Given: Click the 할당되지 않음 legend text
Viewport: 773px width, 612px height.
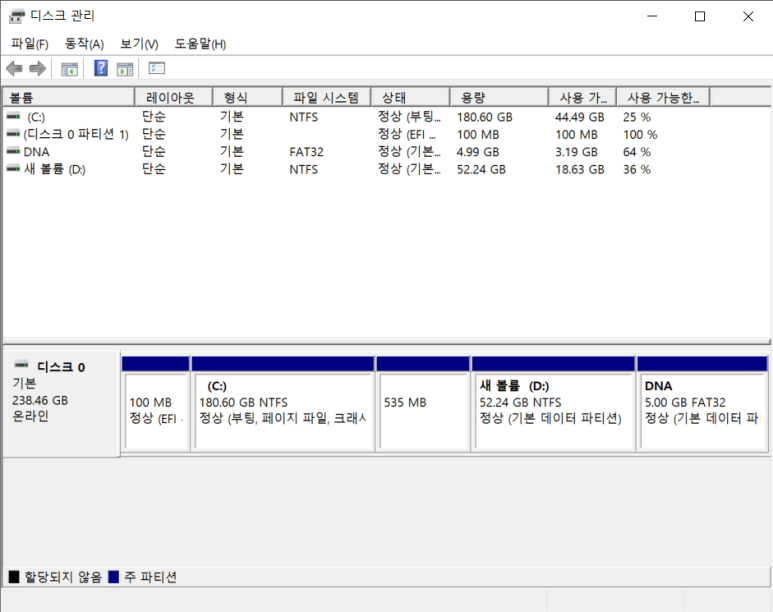Looking at the screenshot, I should coord(63,576).
